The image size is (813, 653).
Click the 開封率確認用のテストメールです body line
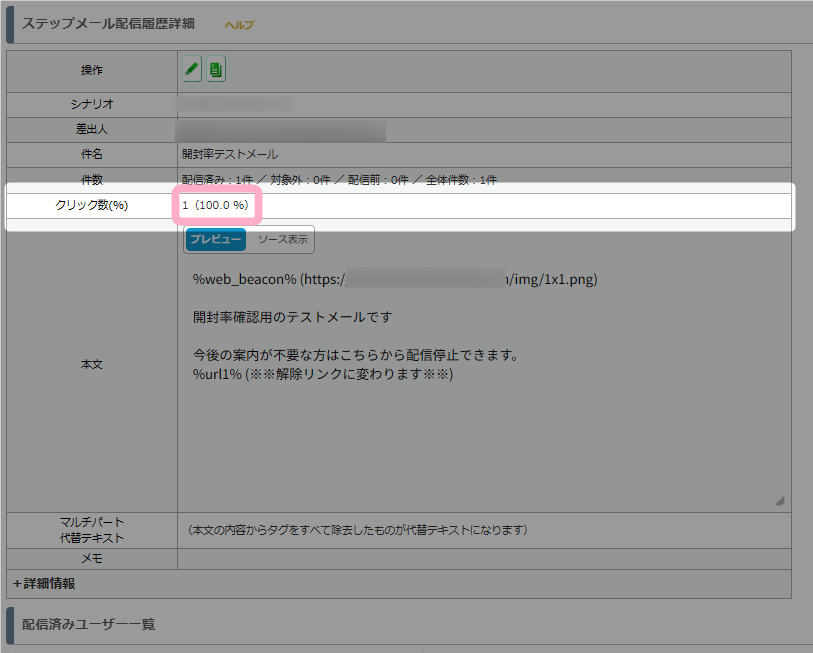pos(292,317)
